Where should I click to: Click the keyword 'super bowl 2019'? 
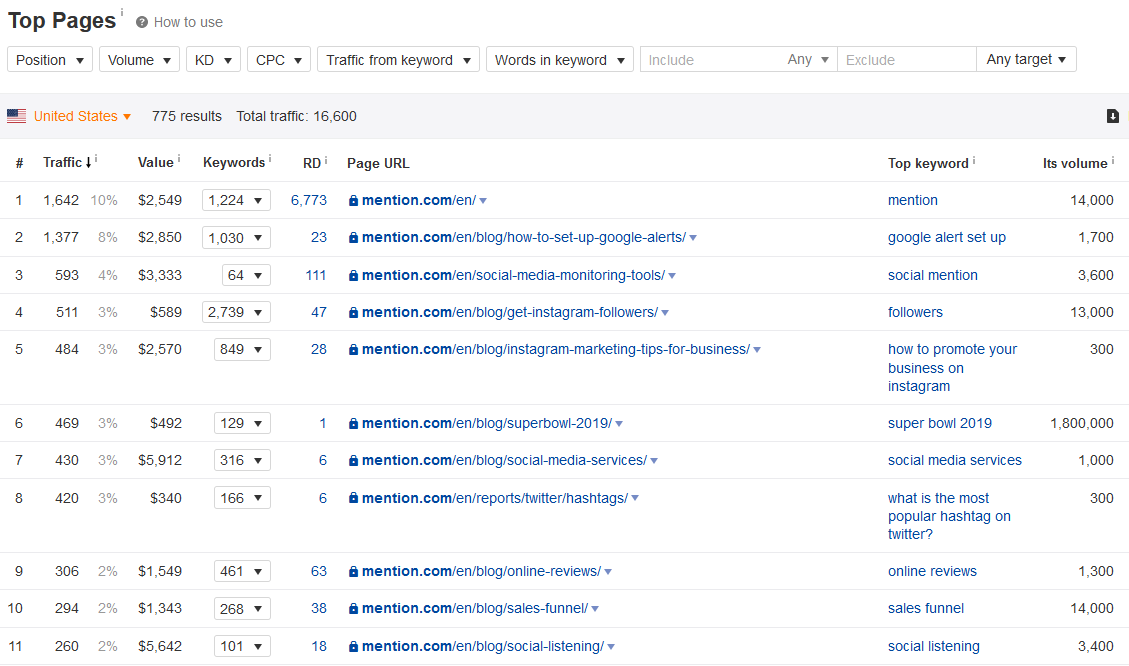tap(940, 423)
